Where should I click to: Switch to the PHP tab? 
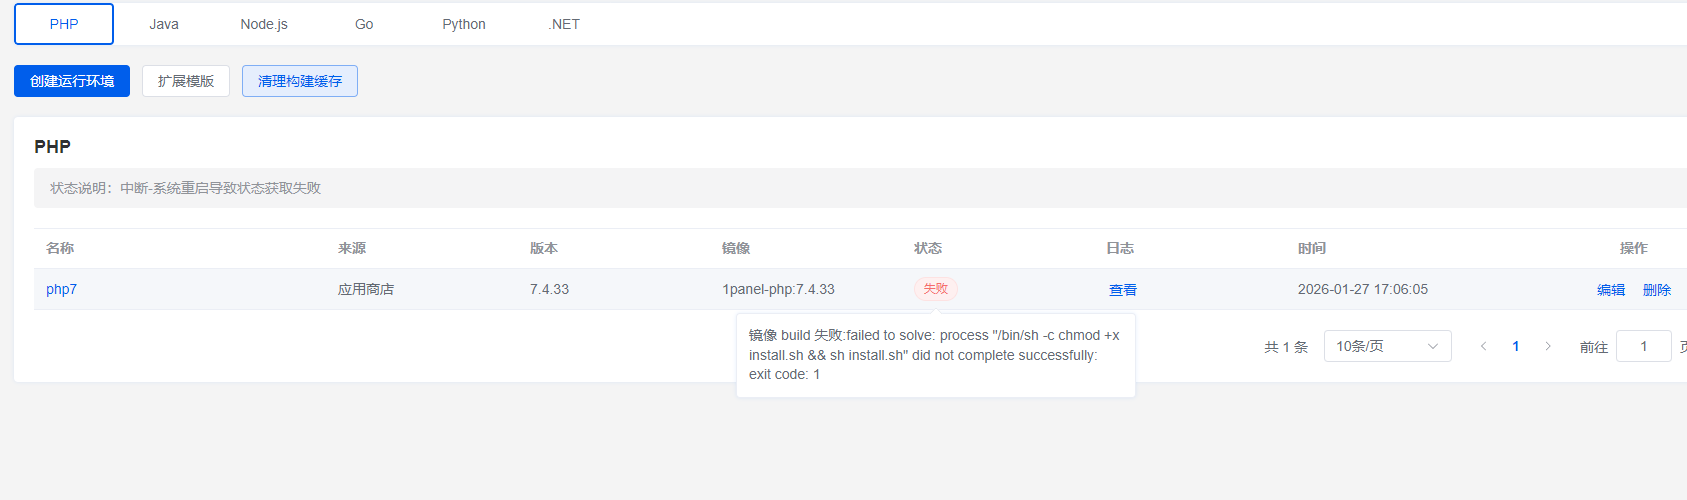(64, 24)
